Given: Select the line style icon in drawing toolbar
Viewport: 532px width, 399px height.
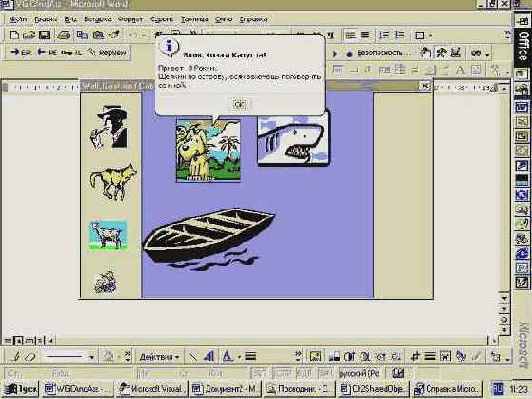Looking at the screenshot, I should (x=250, y=356).
